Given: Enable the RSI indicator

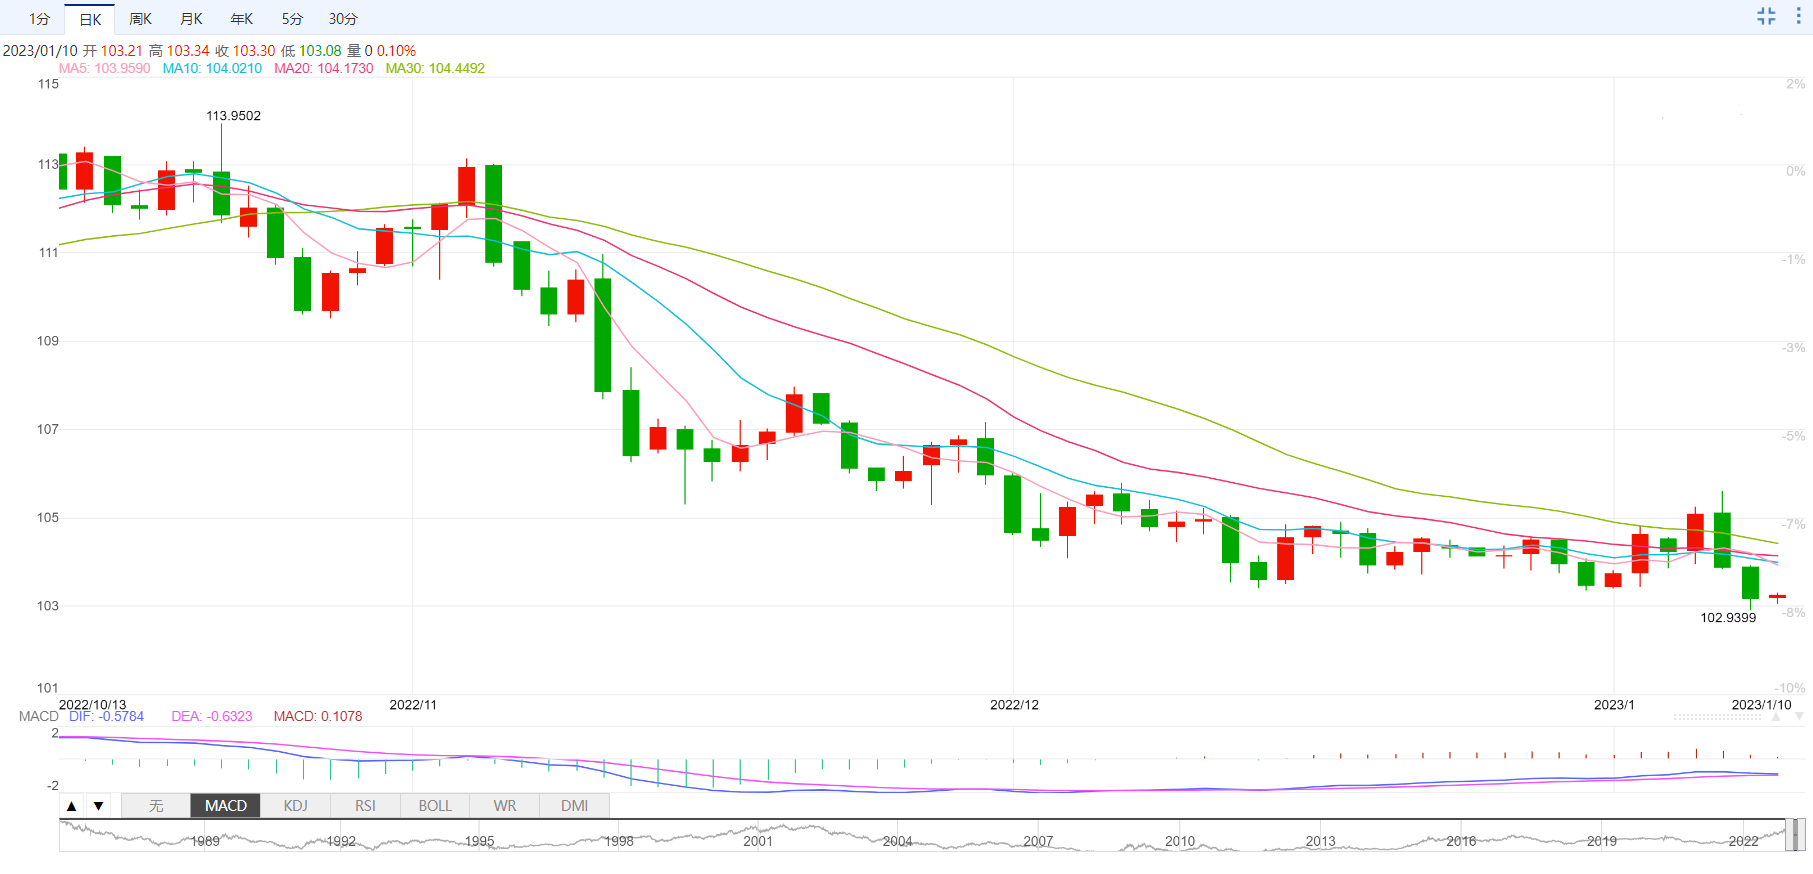Looking at the screenshot, I should point(366,806).
